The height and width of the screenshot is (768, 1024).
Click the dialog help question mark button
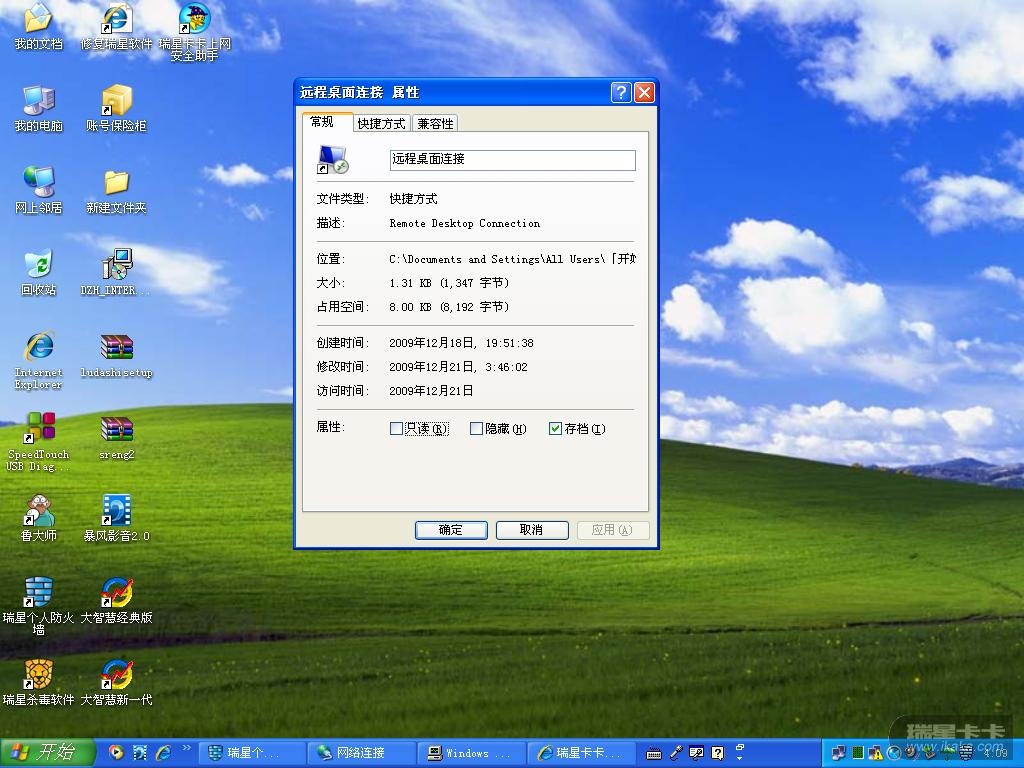pos(621,93)
